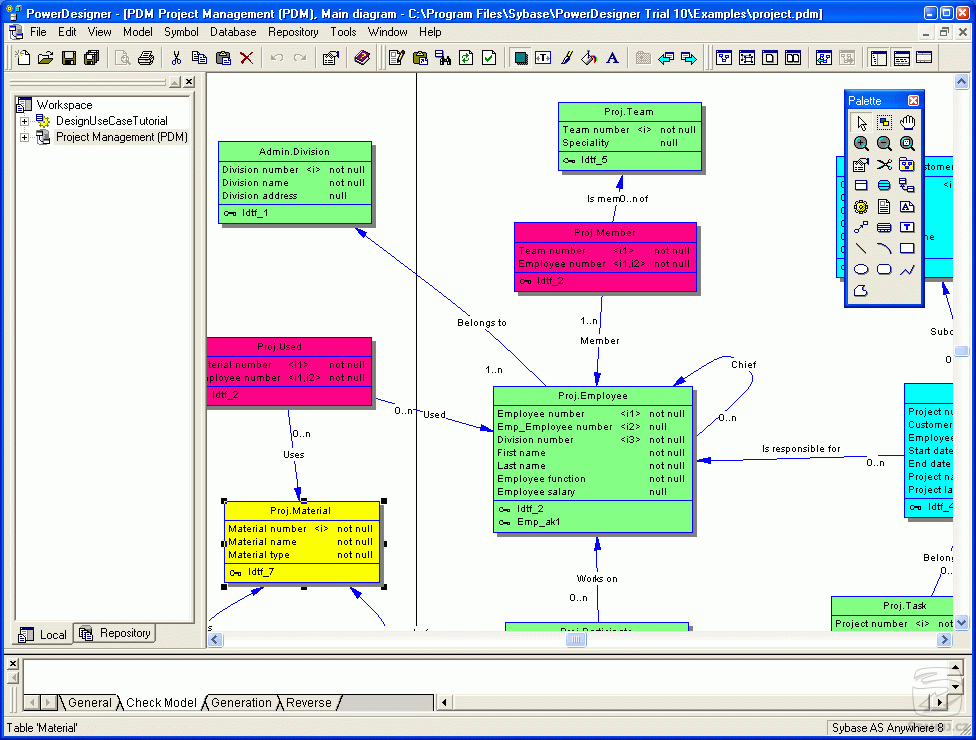Switch to the Repository browser tab
This screenshot has height=740, width=976.
coord(115,633)
